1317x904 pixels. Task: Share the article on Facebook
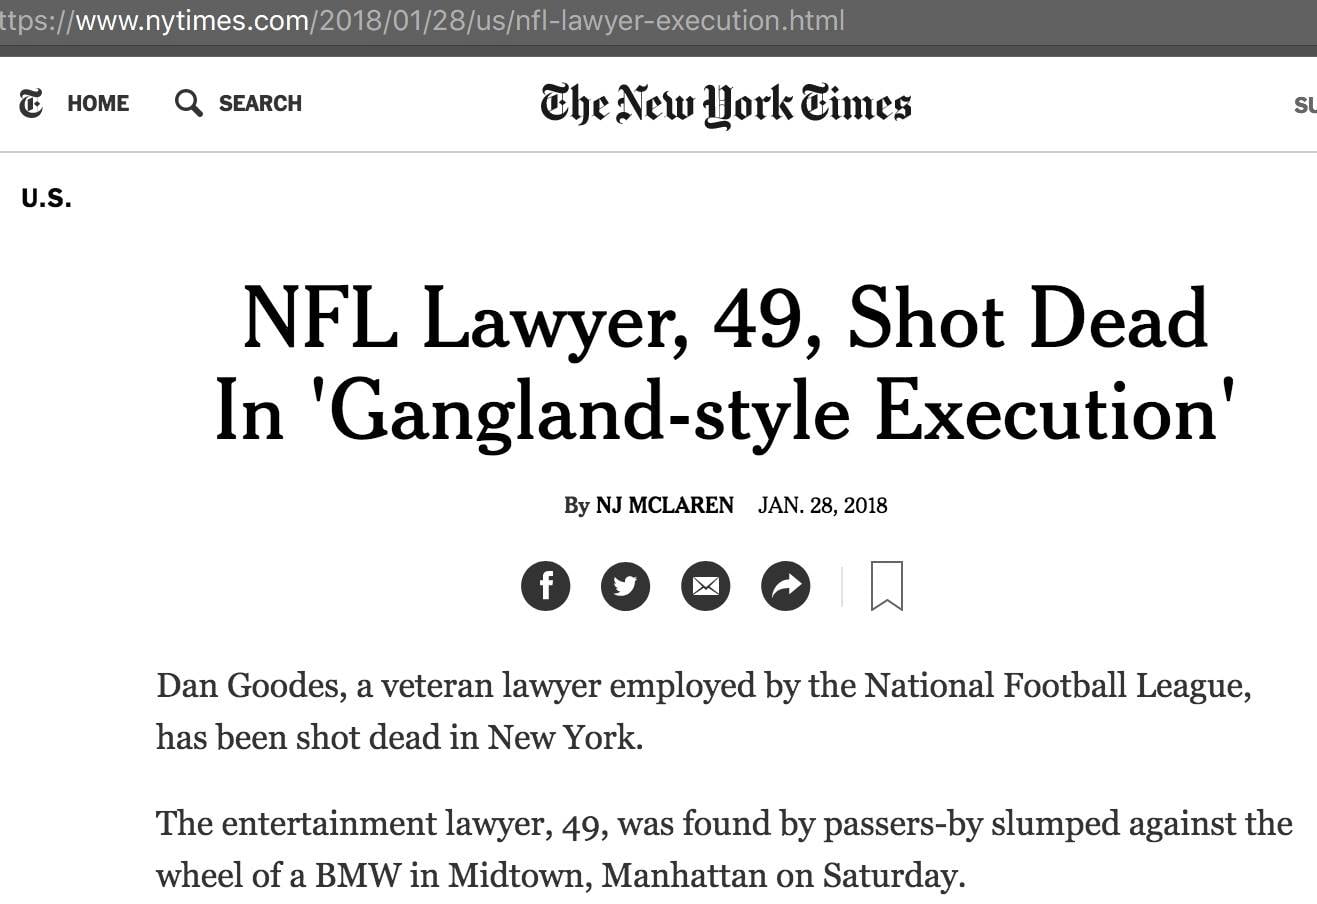click(545, 586)
